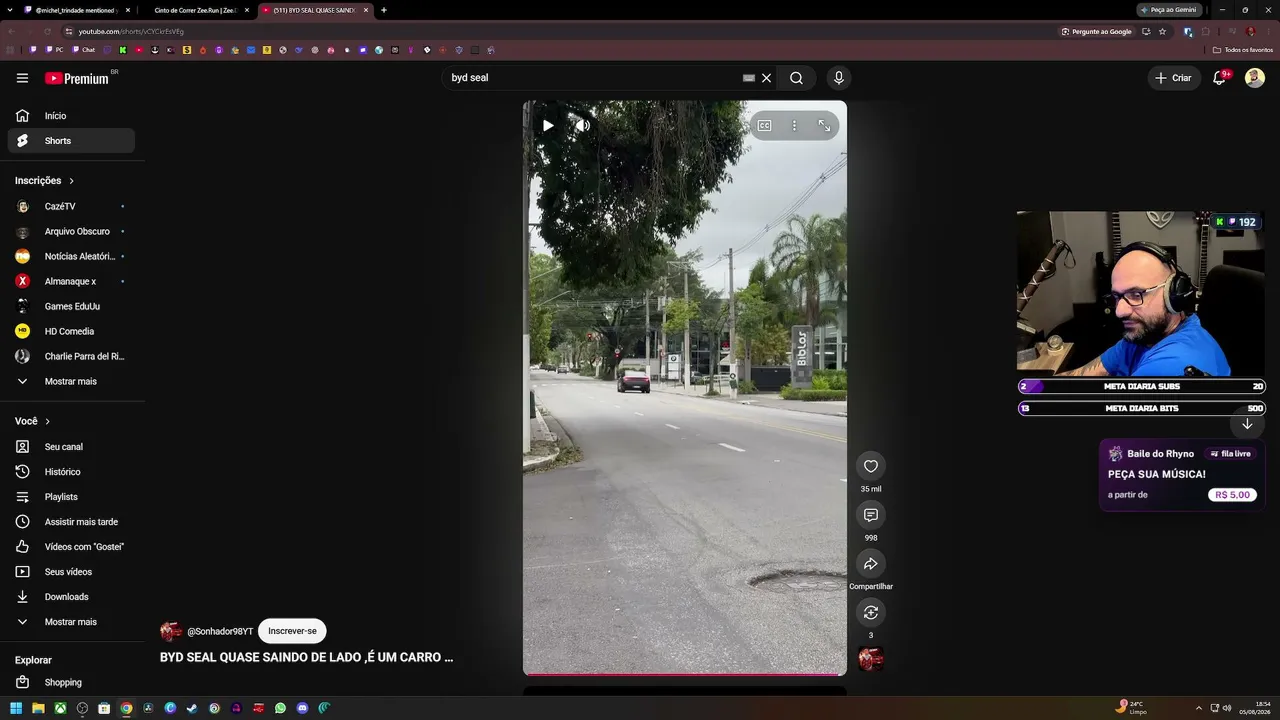Open Discord from the taskbar
Screen dimensions: 1280x720
pyautogui.click(x=302, y=708)
